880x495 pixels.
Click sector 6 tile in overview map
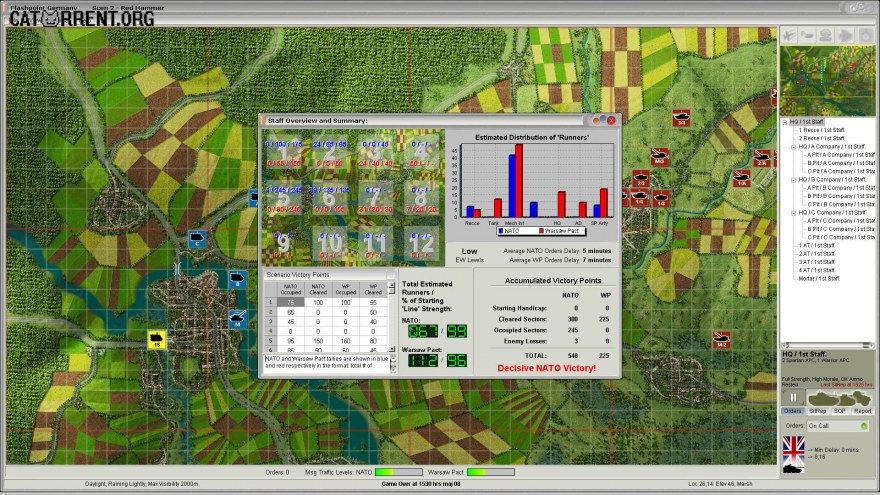(329, 198)
